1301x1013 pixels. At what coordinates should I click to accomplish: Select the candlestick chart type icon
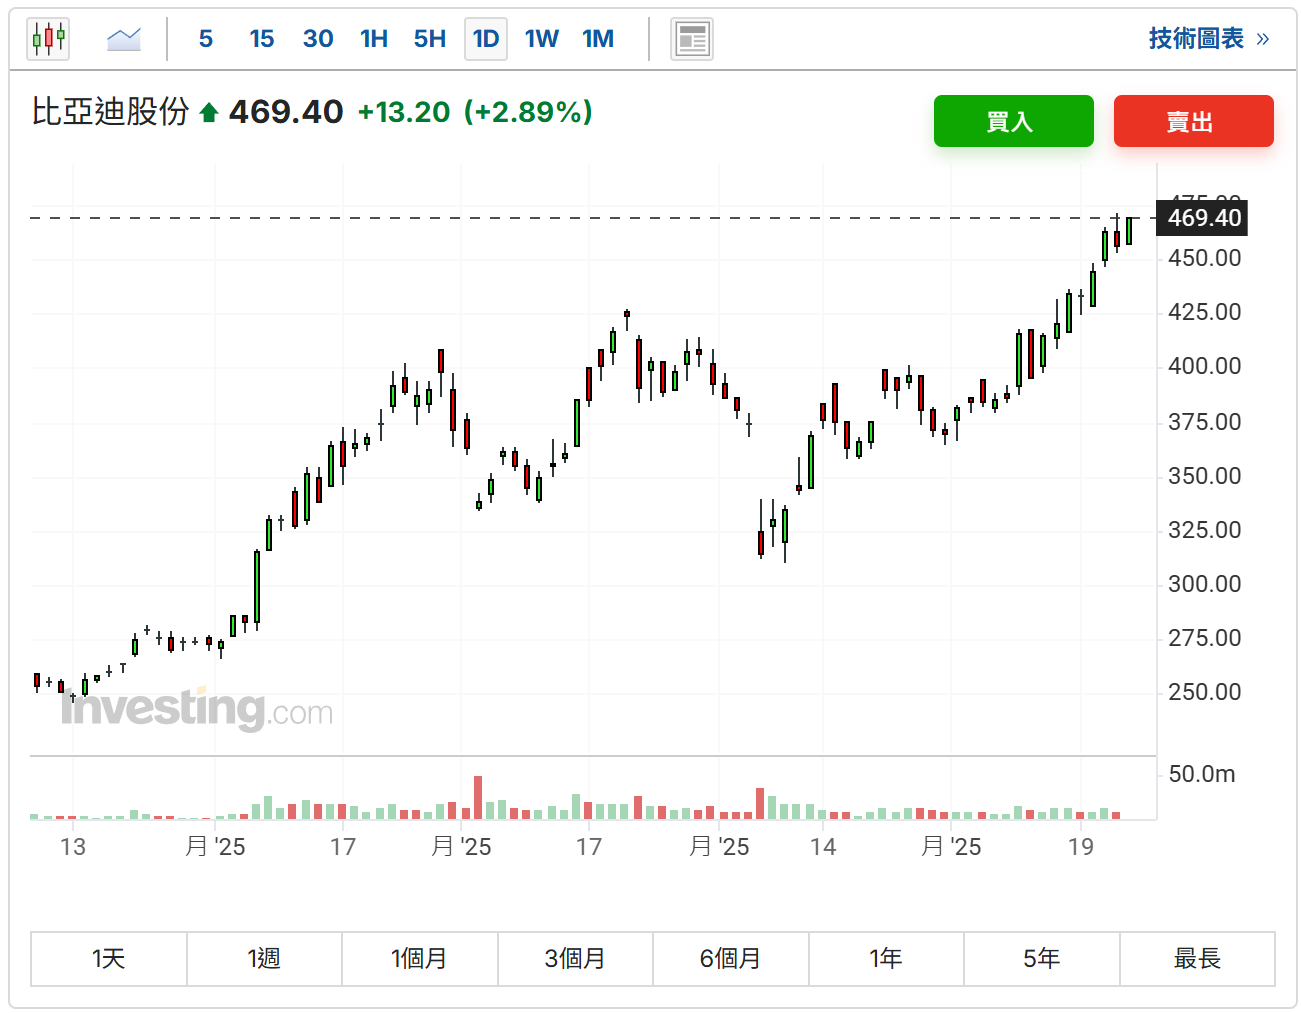[48, 39]
